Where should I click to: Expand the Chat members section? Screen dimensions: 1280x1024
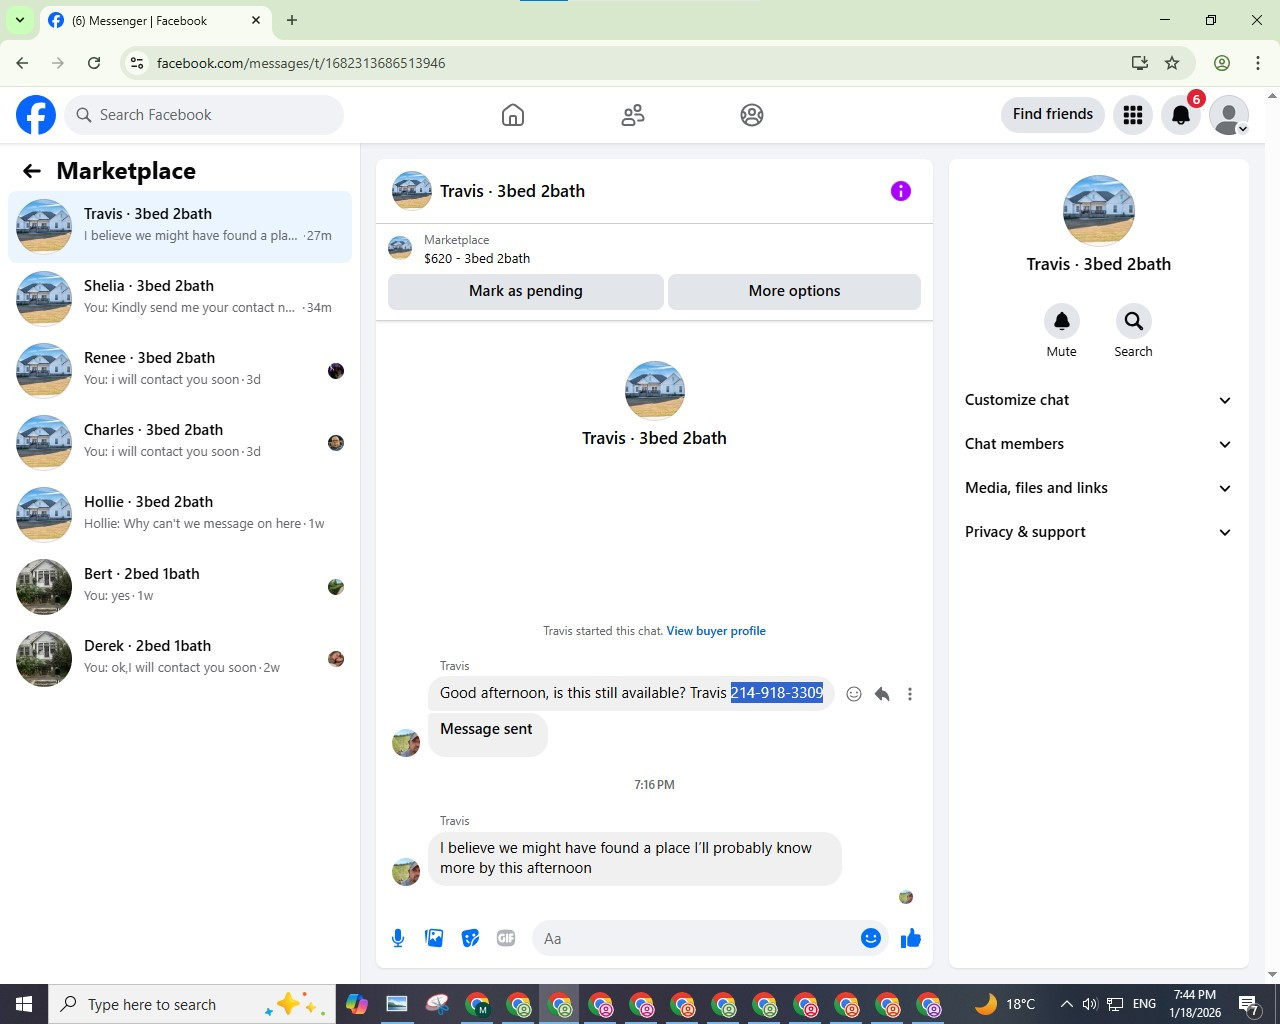click(1098, 444)
